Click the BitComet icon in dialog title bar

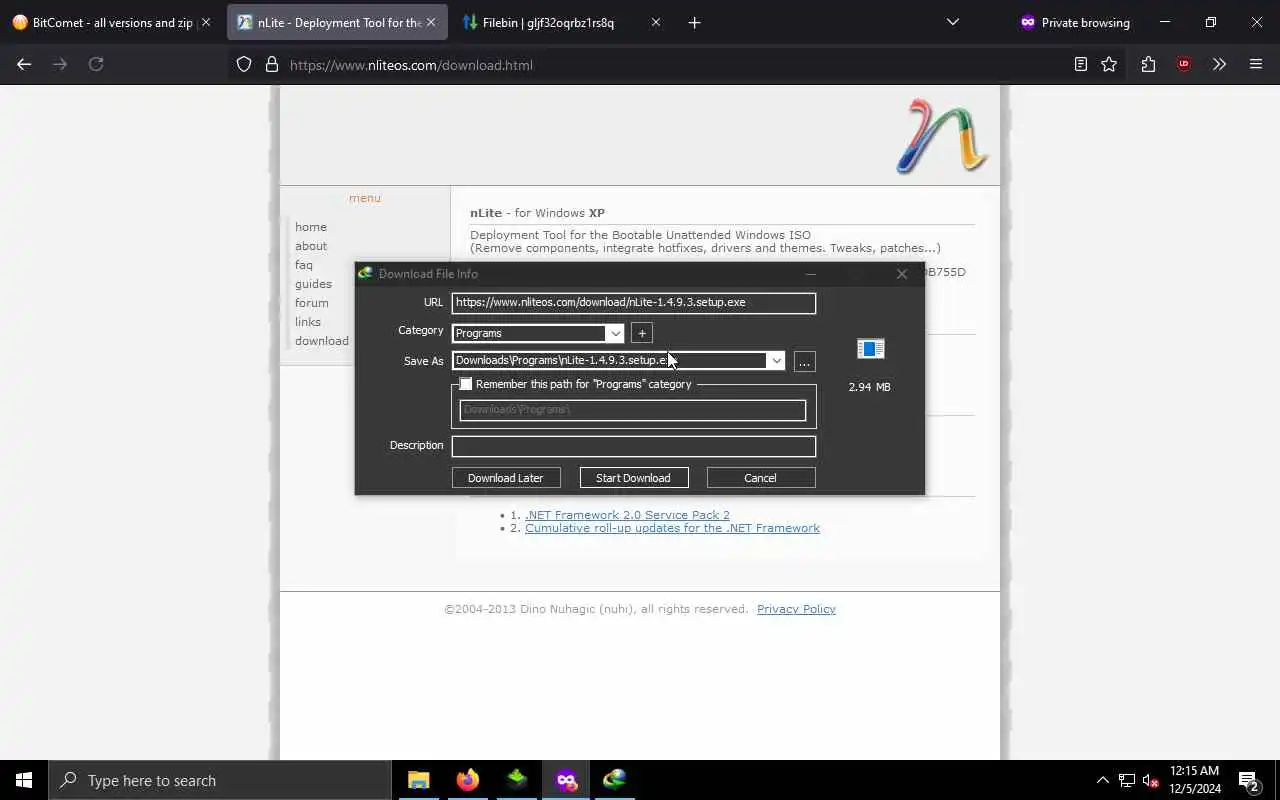366,274
